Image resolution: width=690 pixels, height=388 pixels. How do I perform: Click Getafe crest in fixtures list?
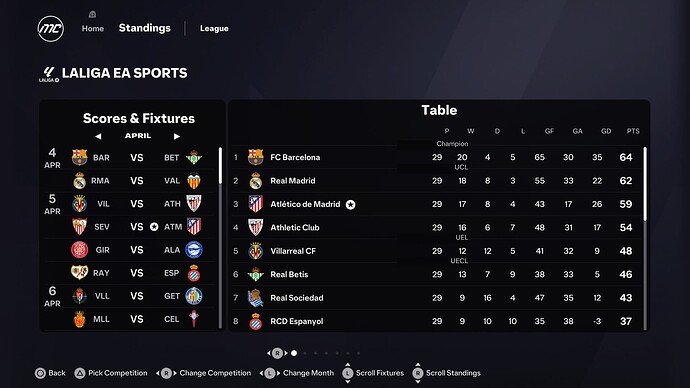click(x=194, y=296)
